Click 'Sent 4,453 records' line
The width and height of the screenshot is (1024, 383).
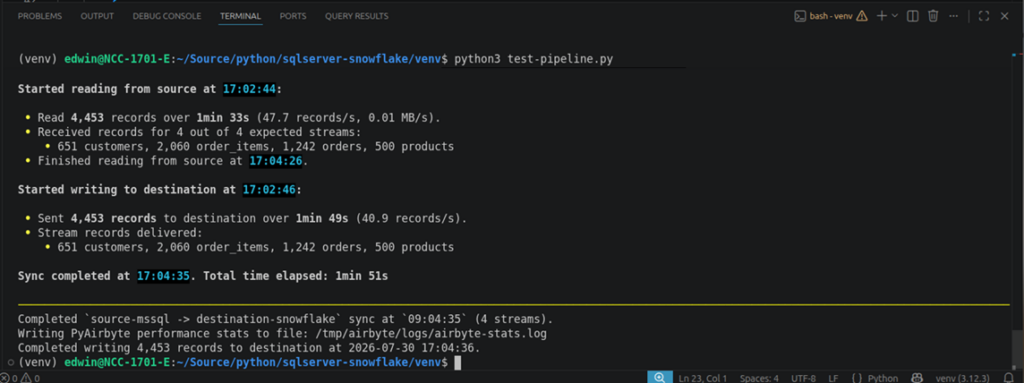pyautogui.click(x=252, y=218)
